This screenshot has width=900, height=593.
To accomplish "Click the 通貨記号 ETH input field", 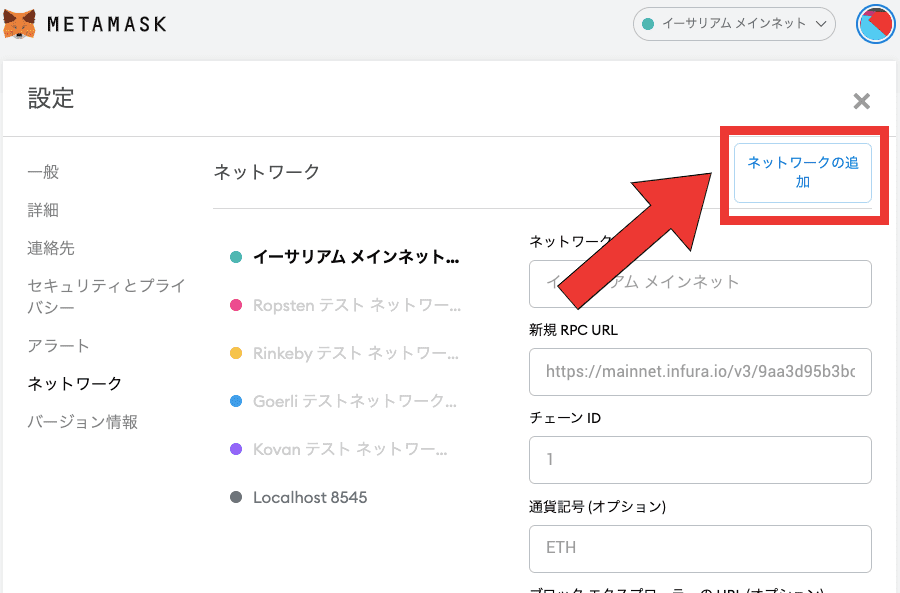I will coord(700,549).
